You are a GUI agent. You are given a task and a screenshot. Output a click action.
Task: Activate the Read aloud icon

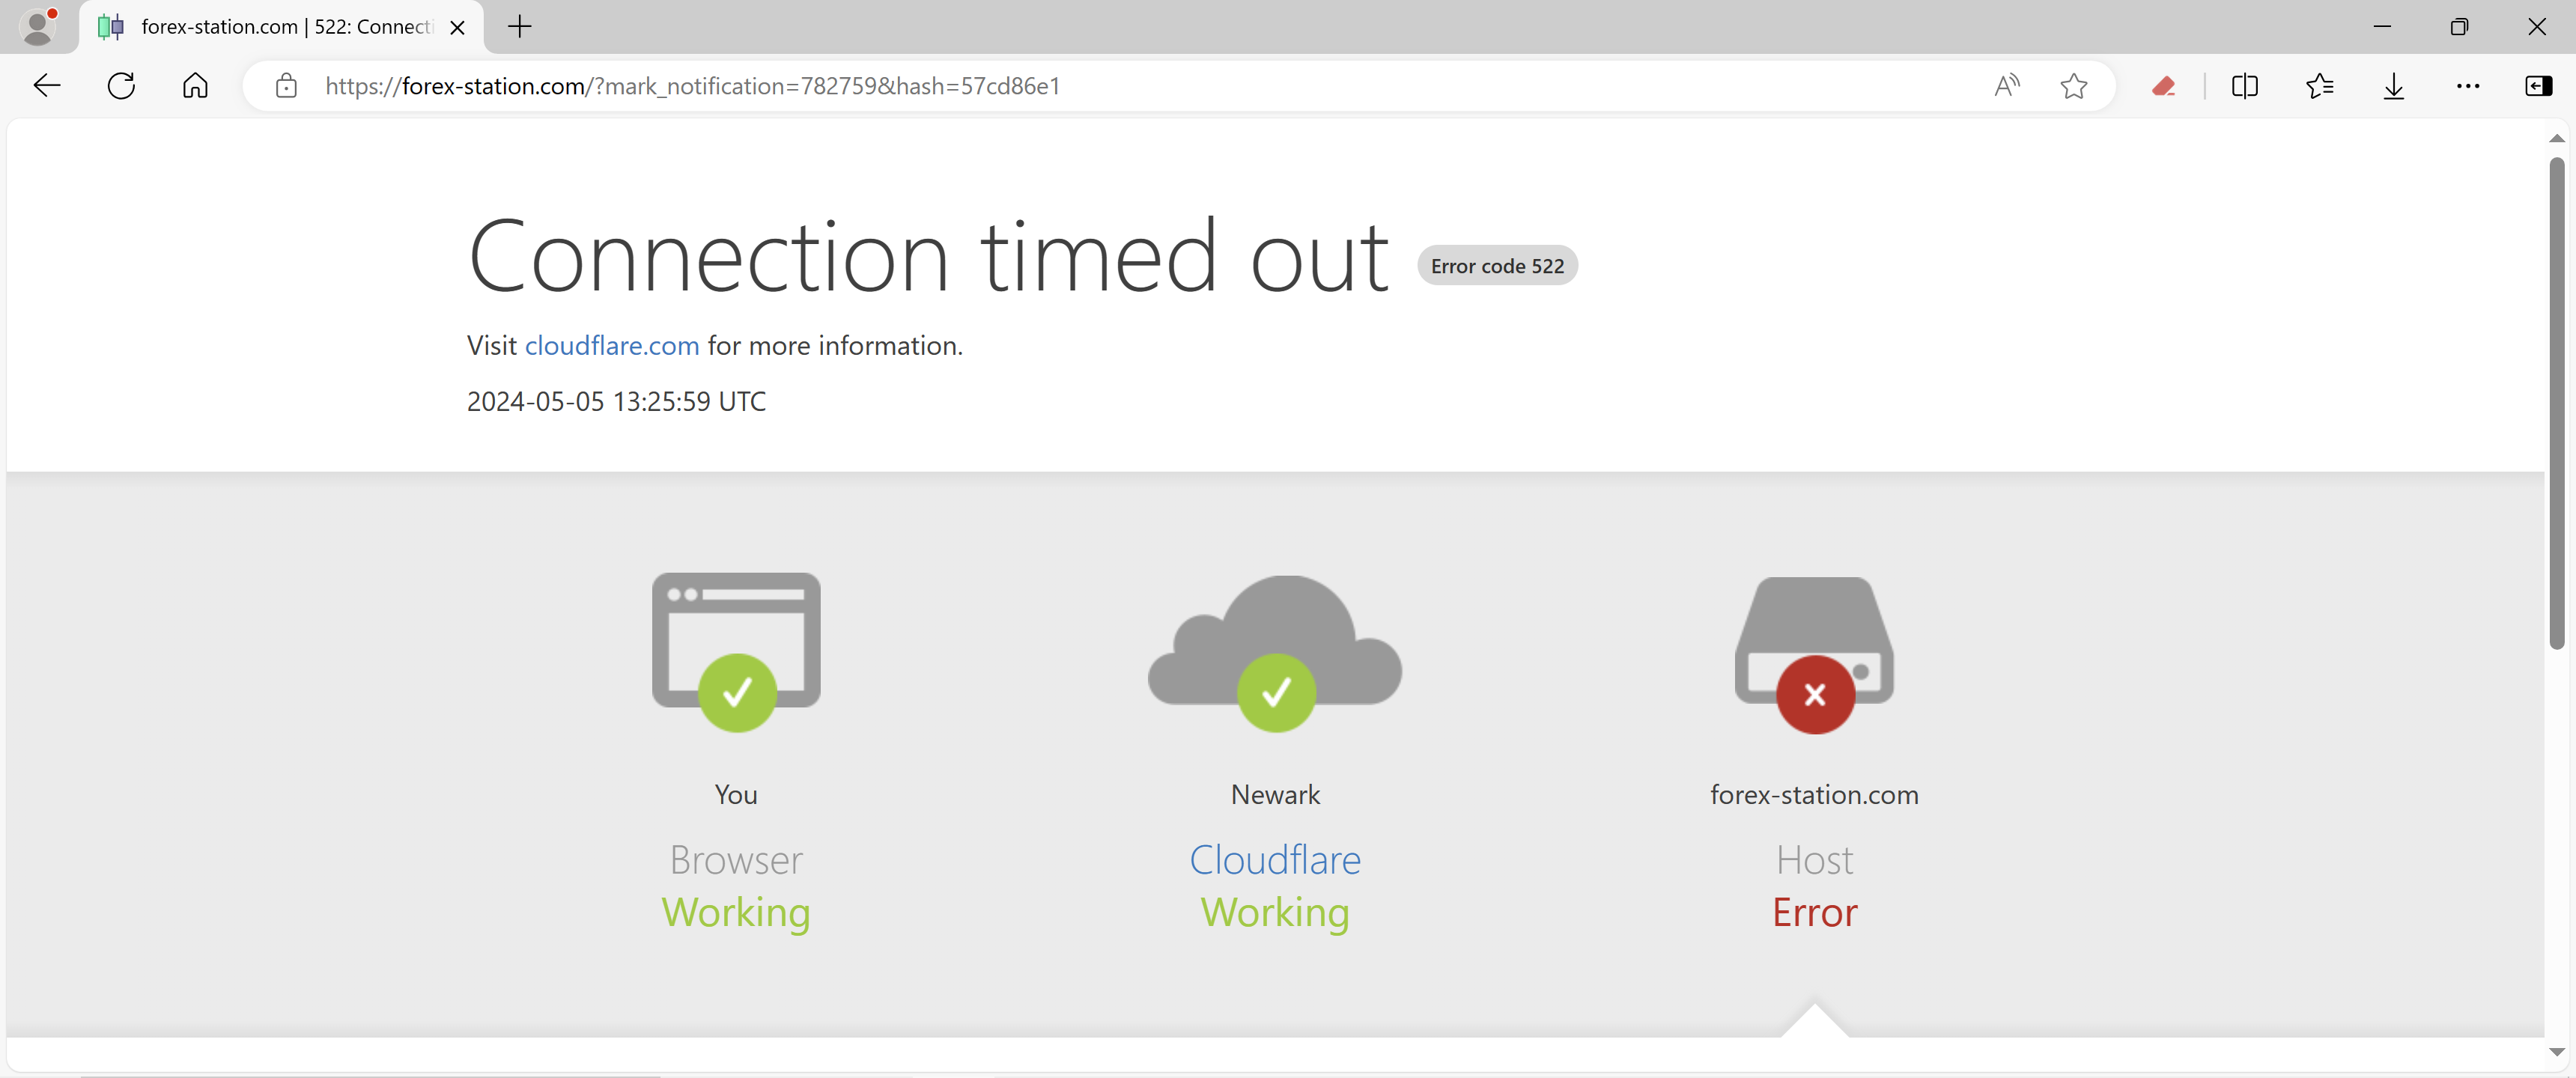coord(2006,86)
